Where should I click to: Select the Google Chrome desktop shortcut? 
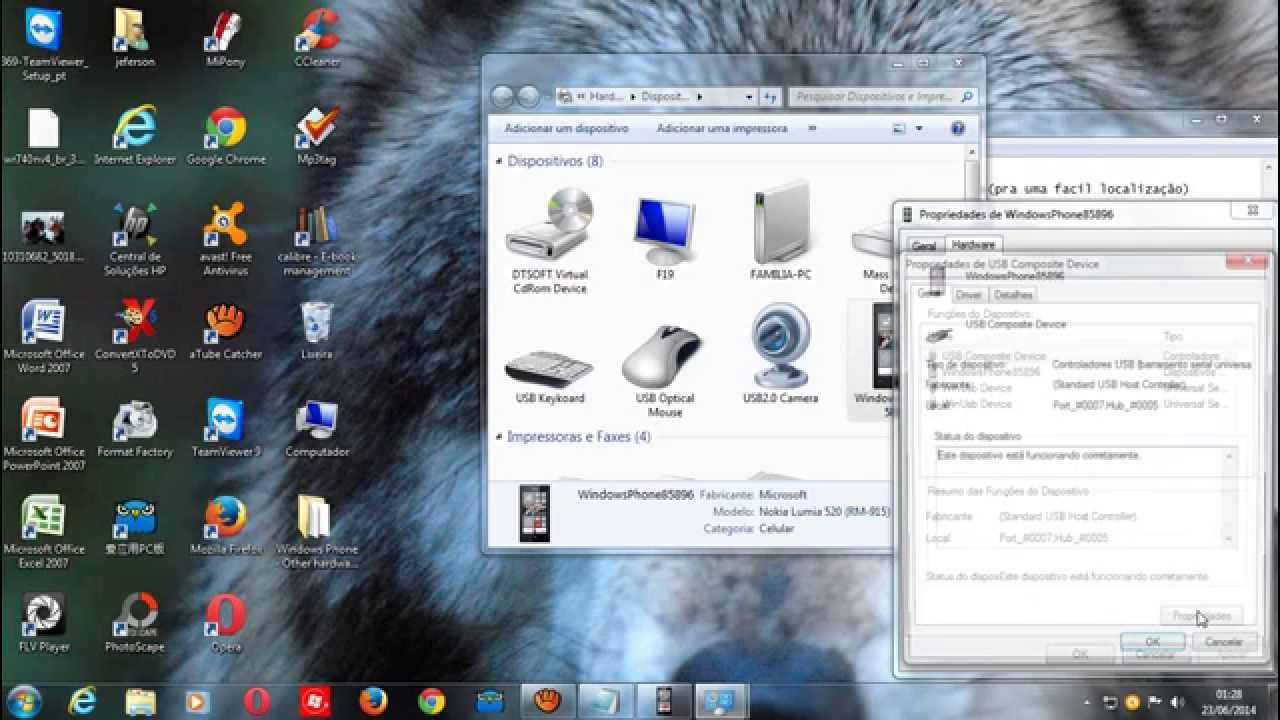point(226,136)
